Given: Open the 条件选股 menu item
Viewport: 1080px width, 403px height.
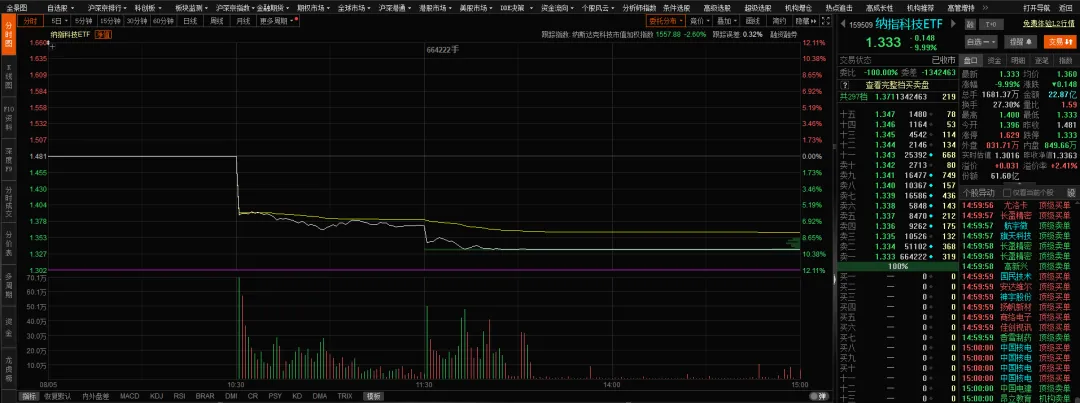Looking at the screenshot, I should (x=676, y=8).
